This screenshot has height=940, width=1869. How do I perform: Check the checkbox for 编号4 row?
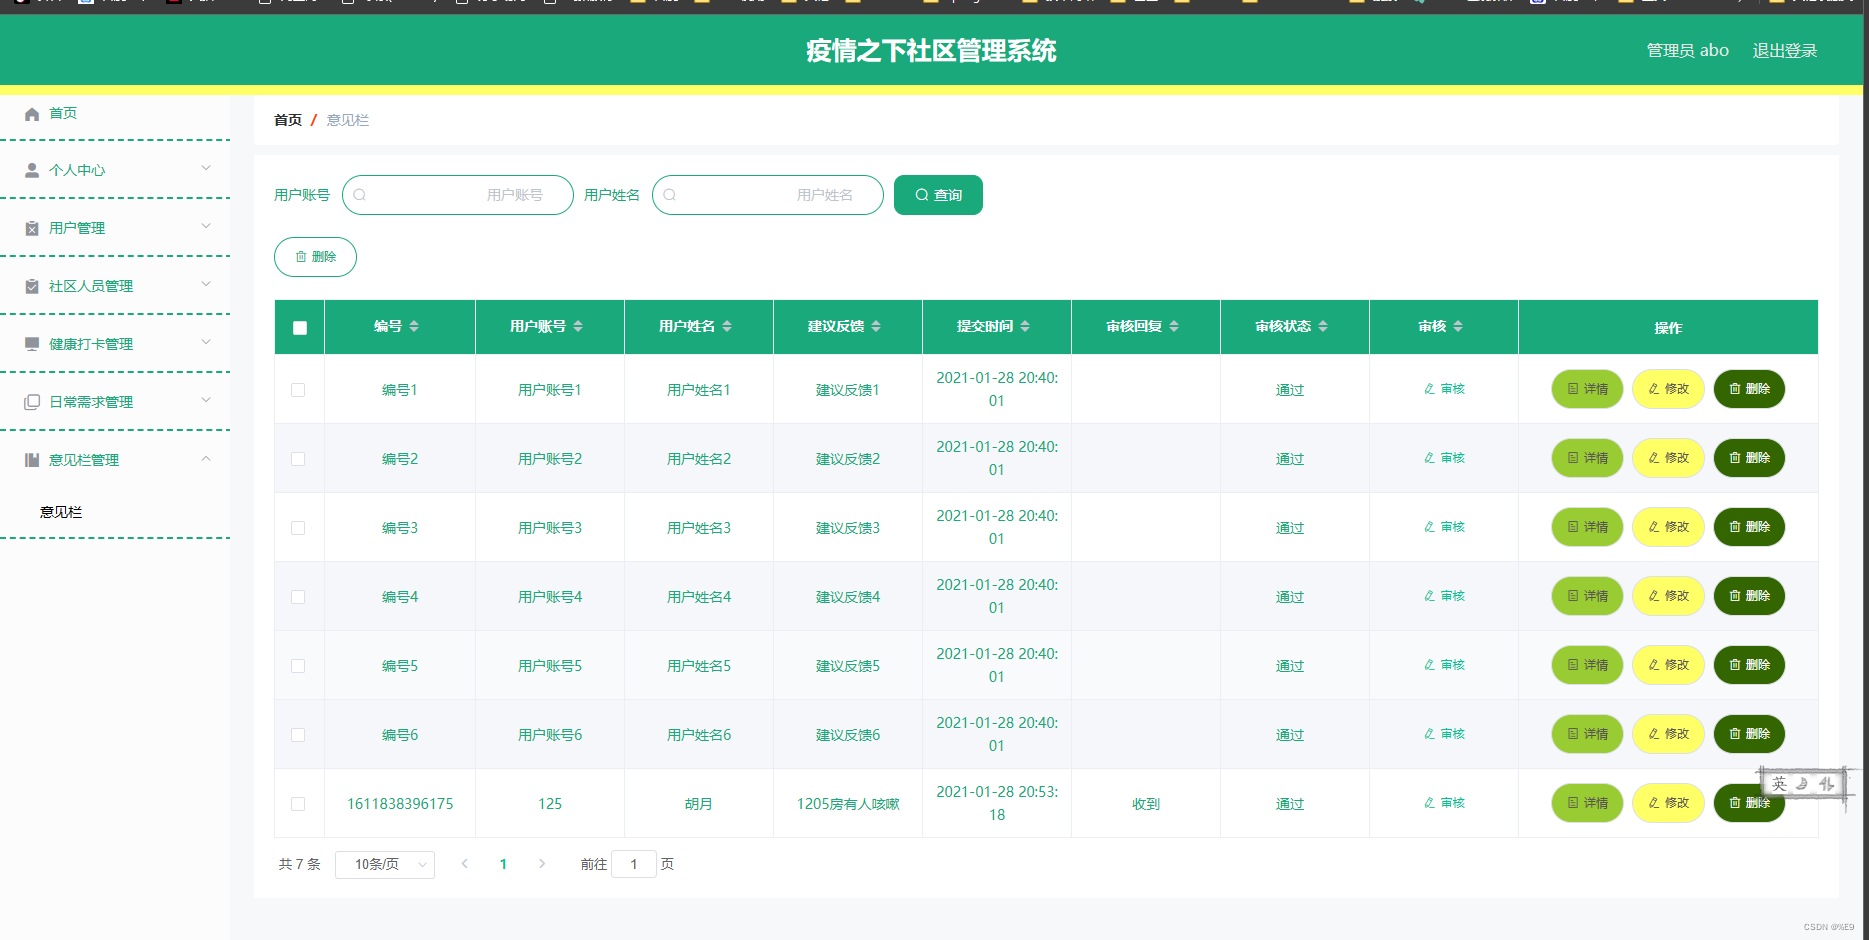(x=298, y=597)
